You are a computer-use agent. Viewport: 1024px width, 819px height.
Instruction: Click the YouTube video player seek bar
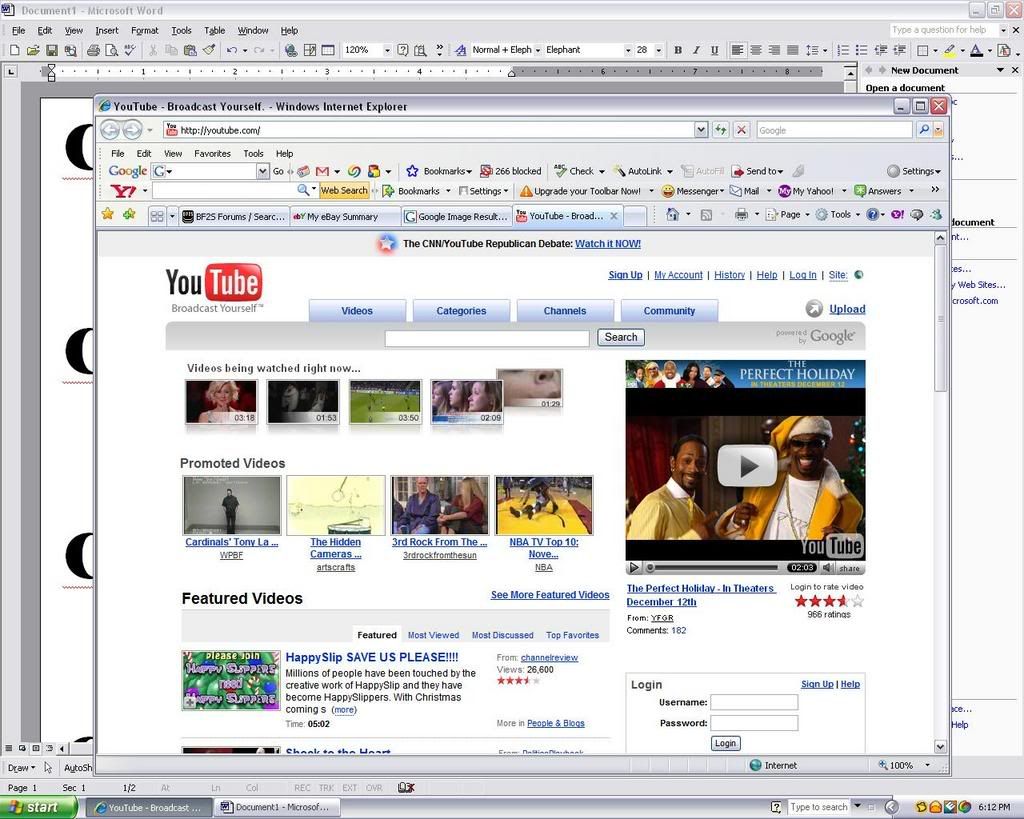click(x=714, y=568)
